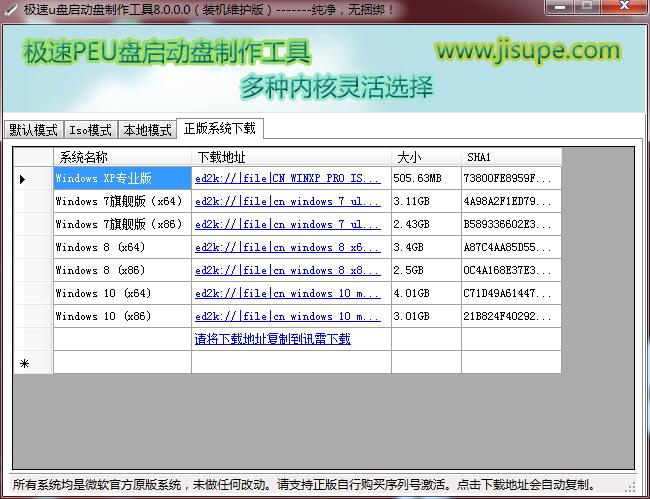Click the 3.4GB size cell
The image size is (650, 499).
coord(426,247)
